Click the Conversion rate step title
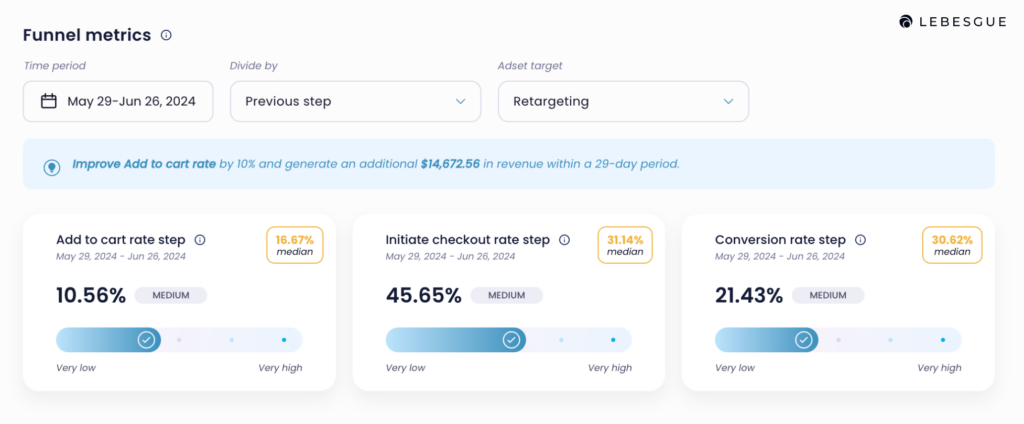The width and height of the screenshot is (1024, 424). [780, 240]
